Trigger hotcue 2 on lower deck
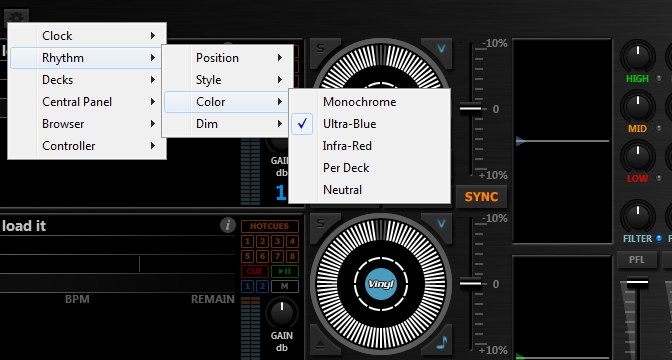 click(x=263, y=241)
